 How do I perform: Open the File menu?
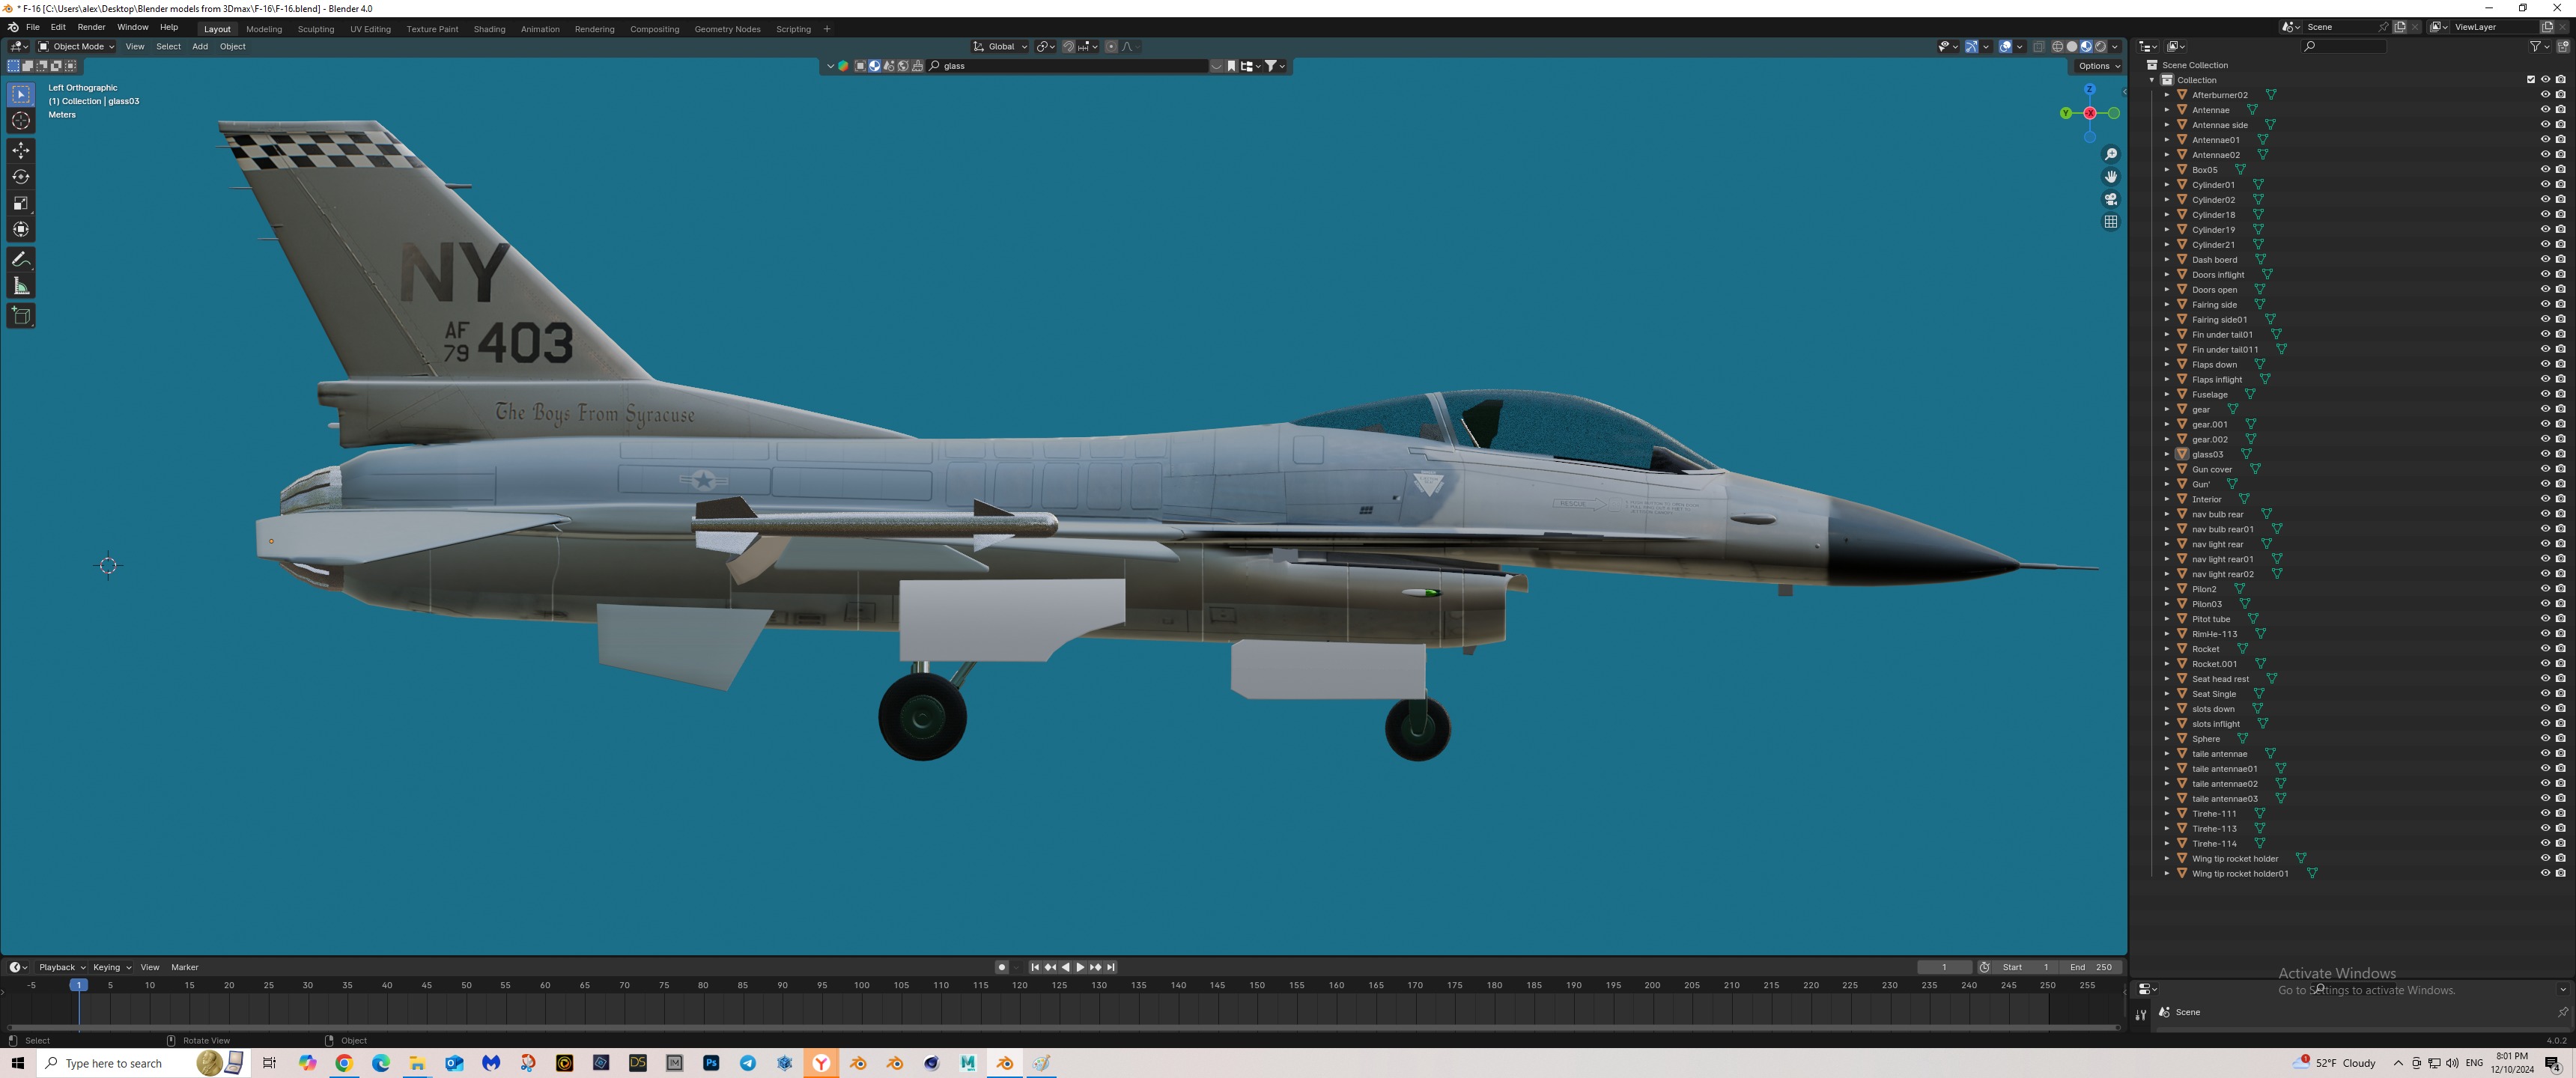33,27
